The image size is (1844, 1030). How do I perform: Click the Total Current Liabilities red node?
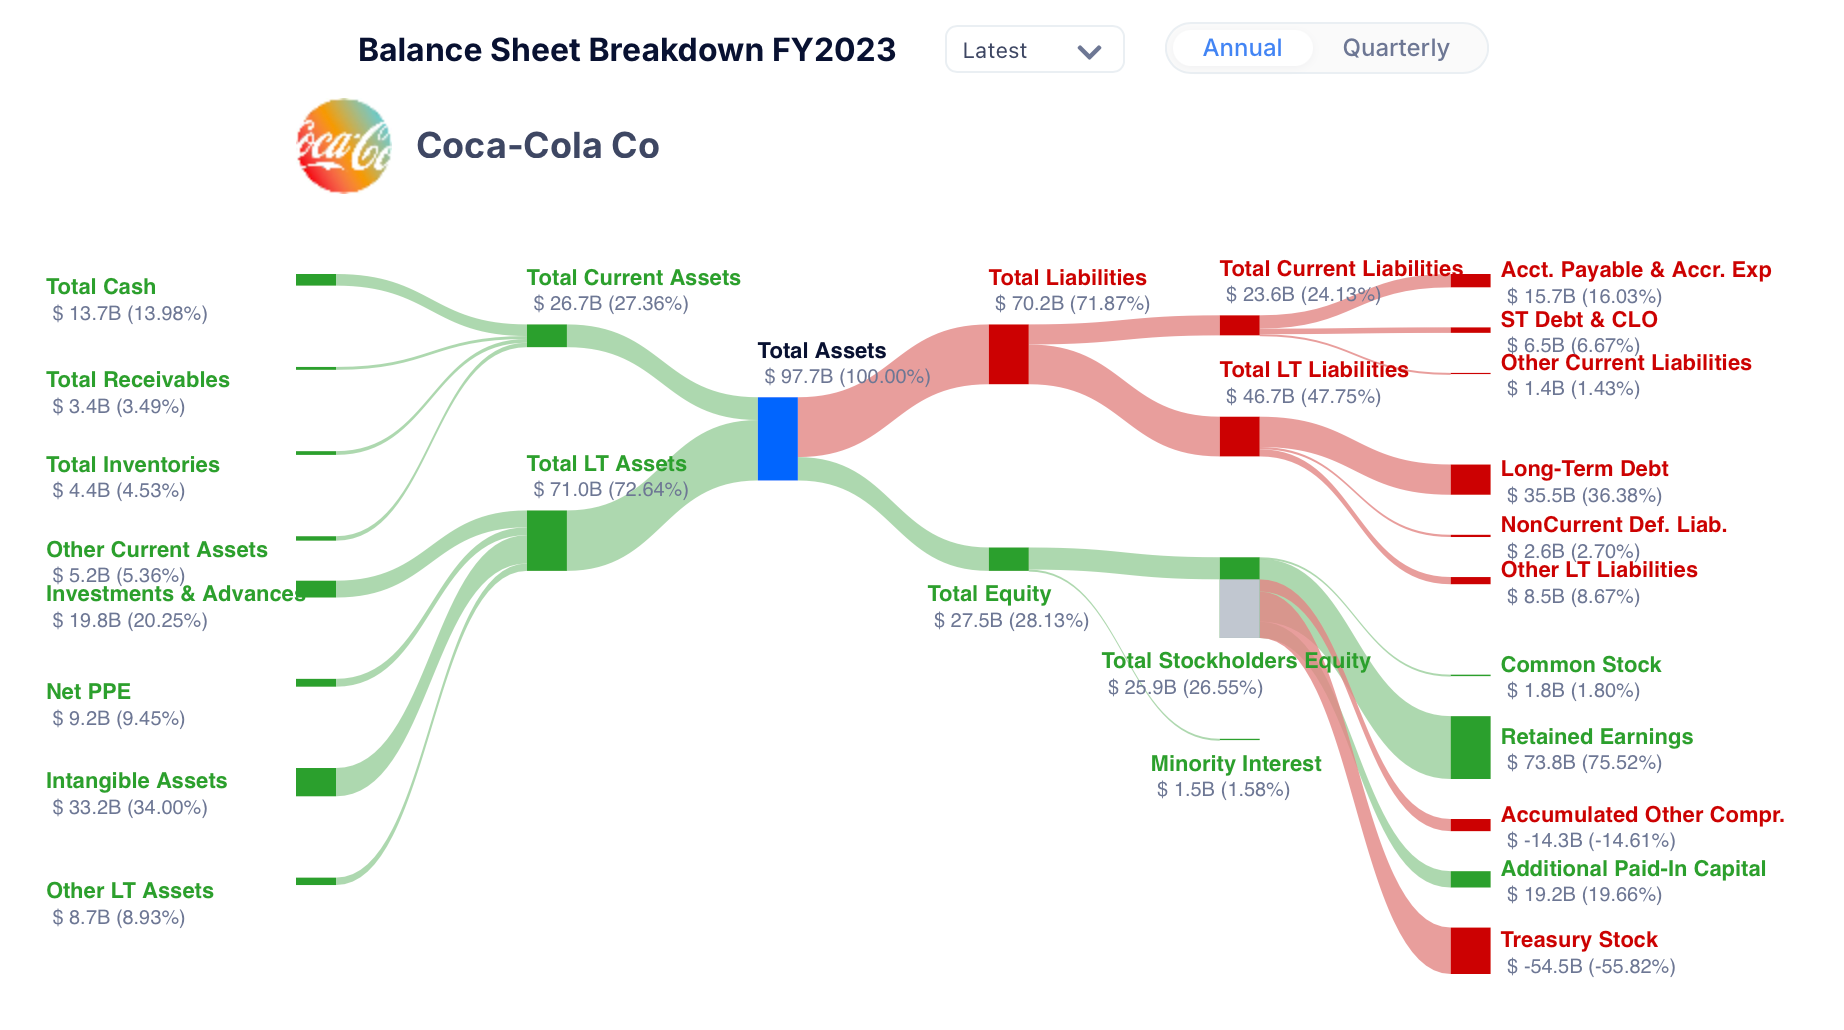tap(1239, 325)
